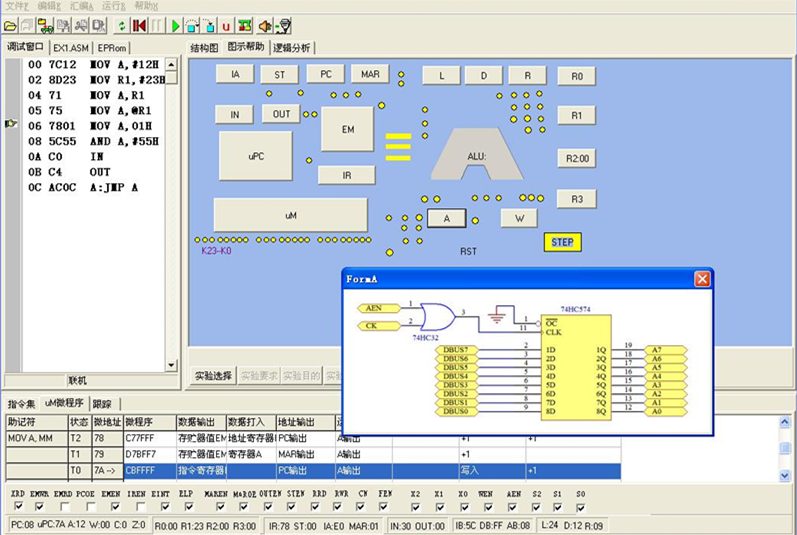Click the red U toolbar icon

[x=226, y=25]
